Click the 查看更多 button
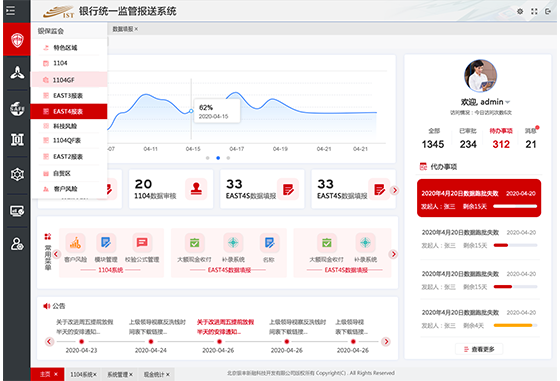 [479, 349]
